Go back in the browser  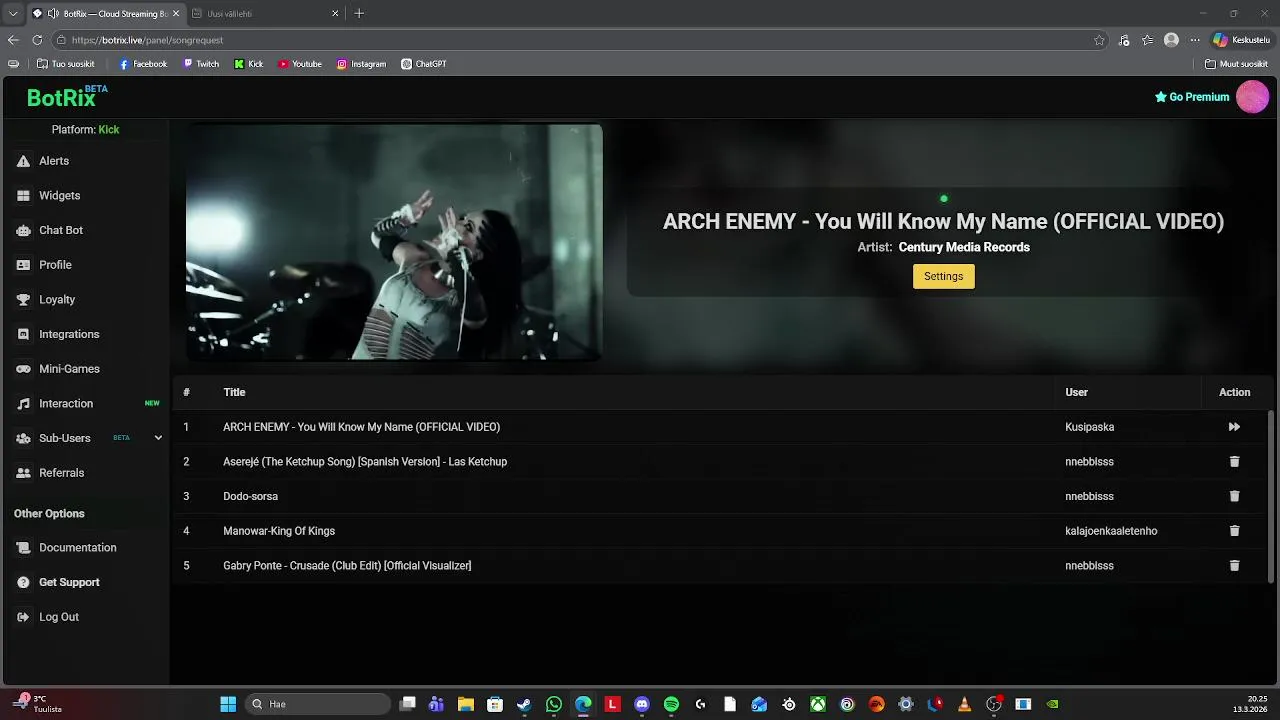pos(13,40)
